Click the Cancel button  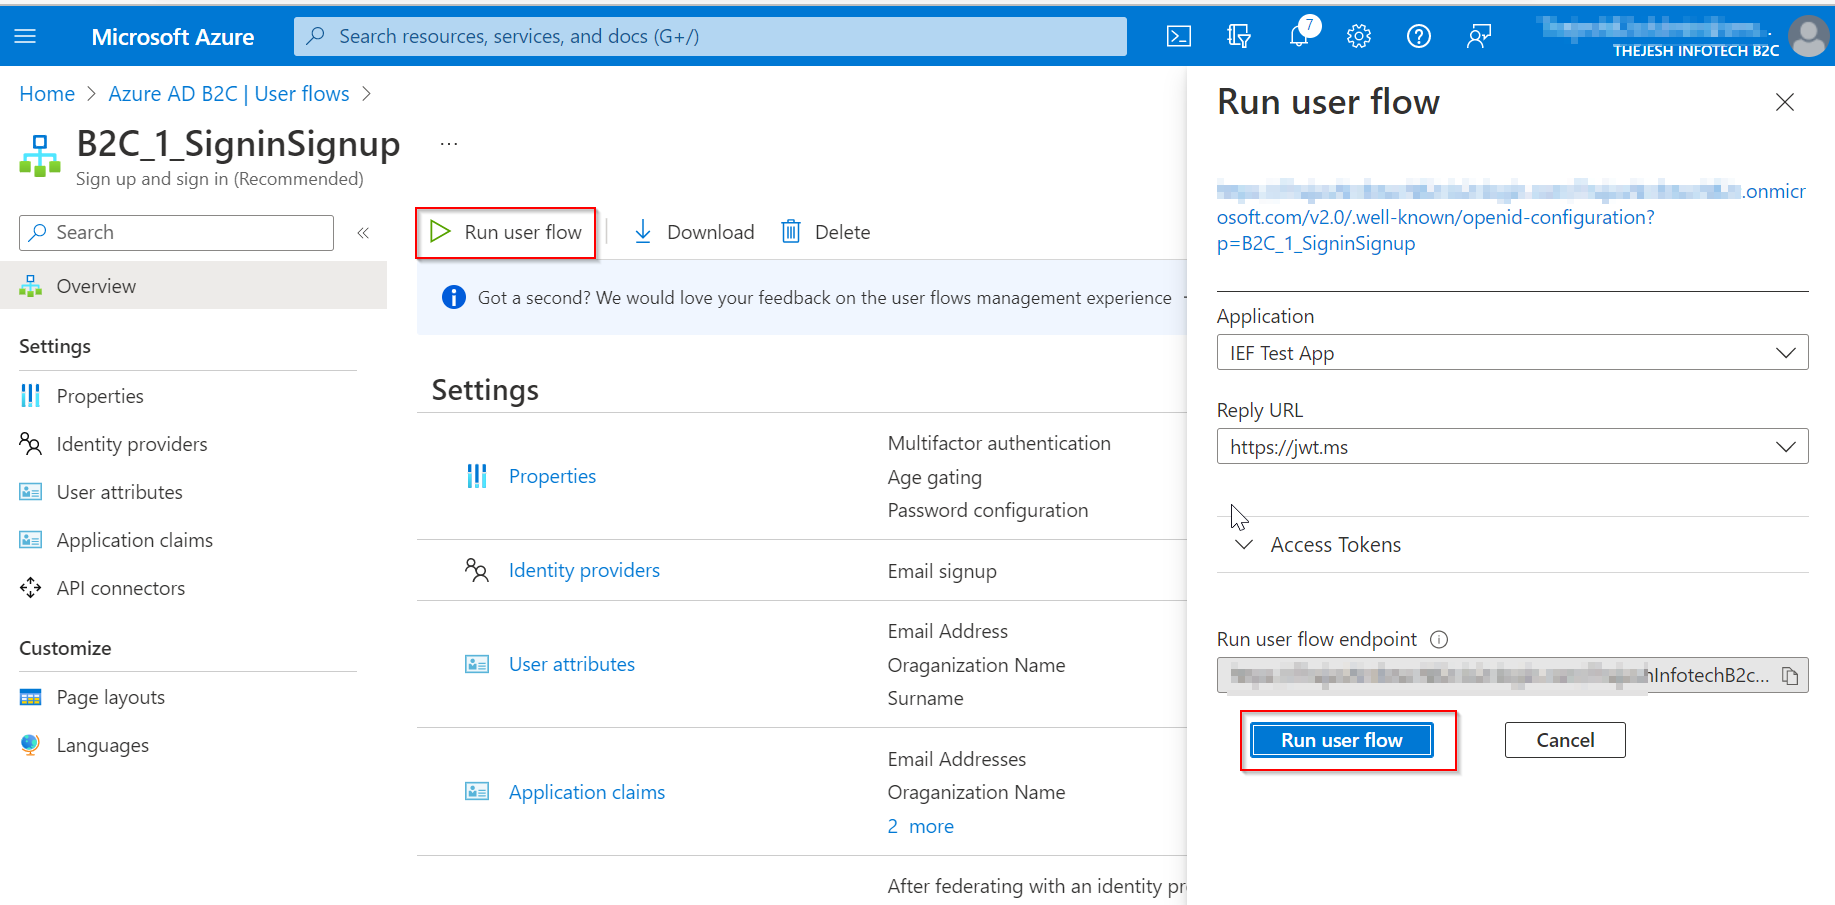pos(1565,740)
